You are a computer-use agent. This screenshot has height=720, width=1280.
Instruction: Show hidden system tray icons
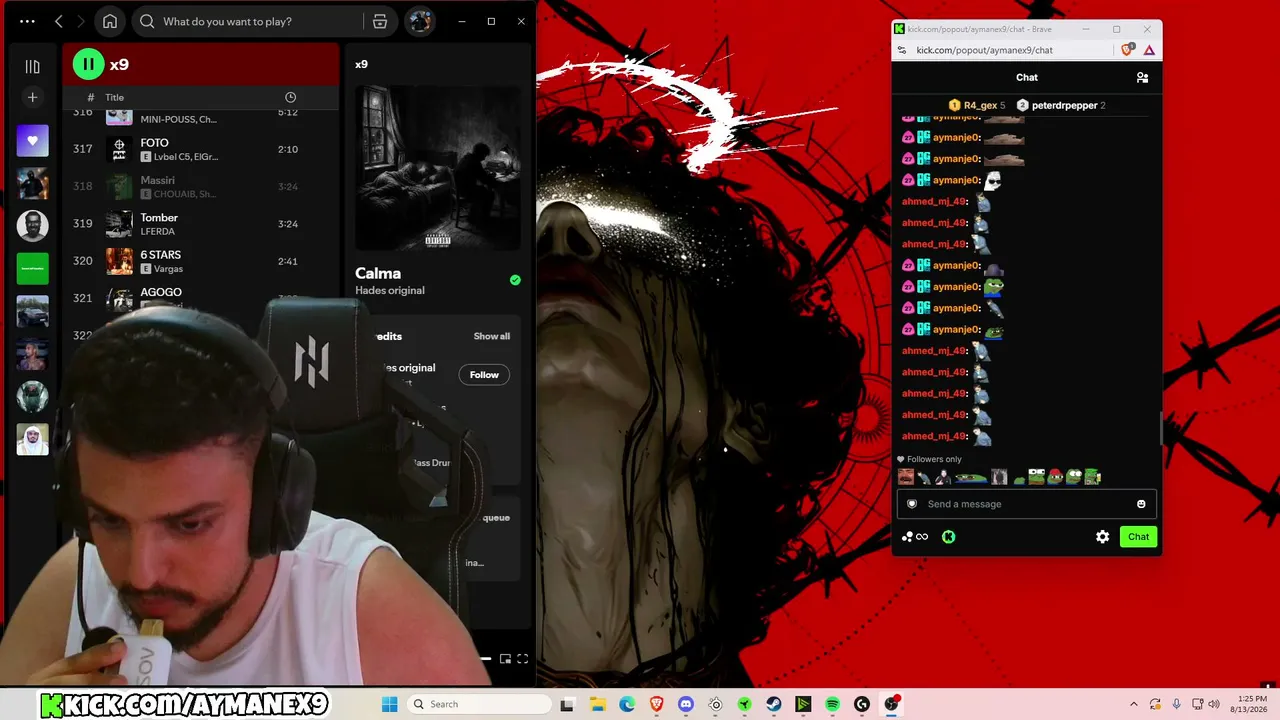[1133, 704]
